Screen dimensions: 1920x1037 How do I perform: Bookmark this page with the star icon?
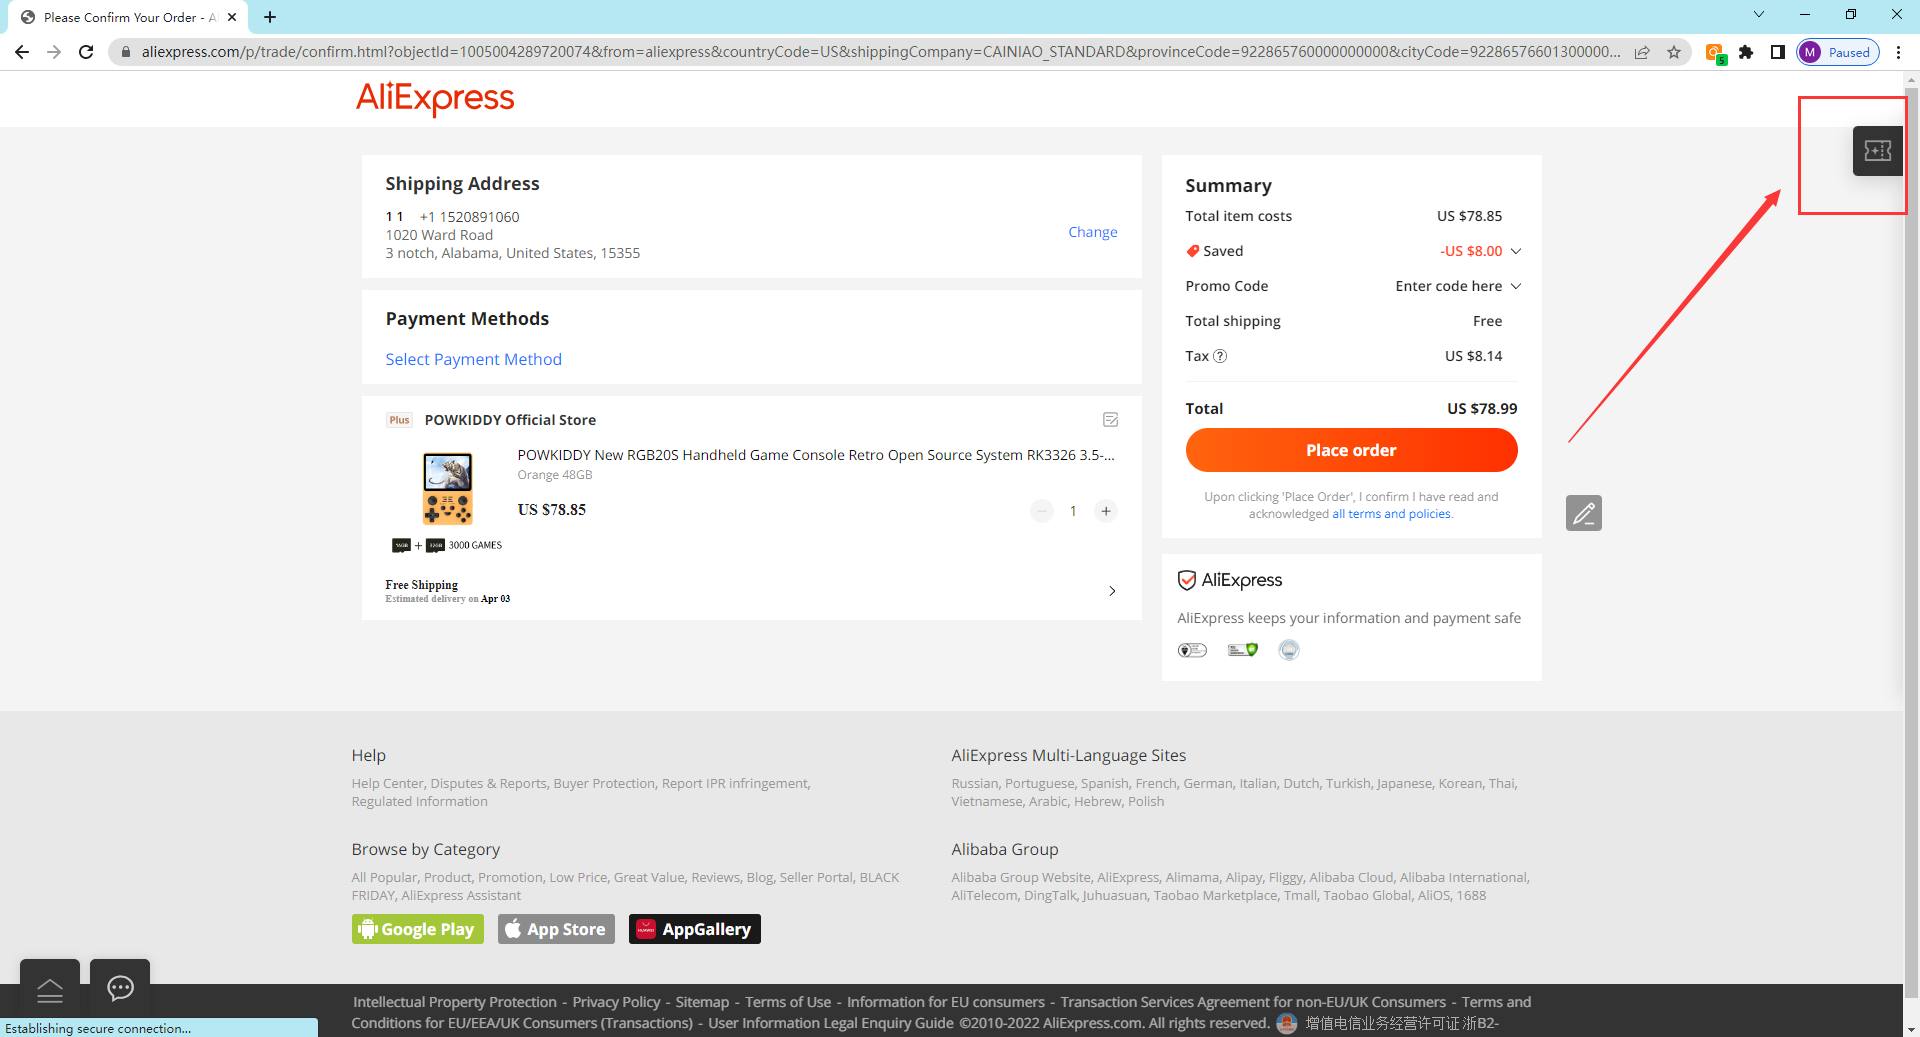[1674, 52]
